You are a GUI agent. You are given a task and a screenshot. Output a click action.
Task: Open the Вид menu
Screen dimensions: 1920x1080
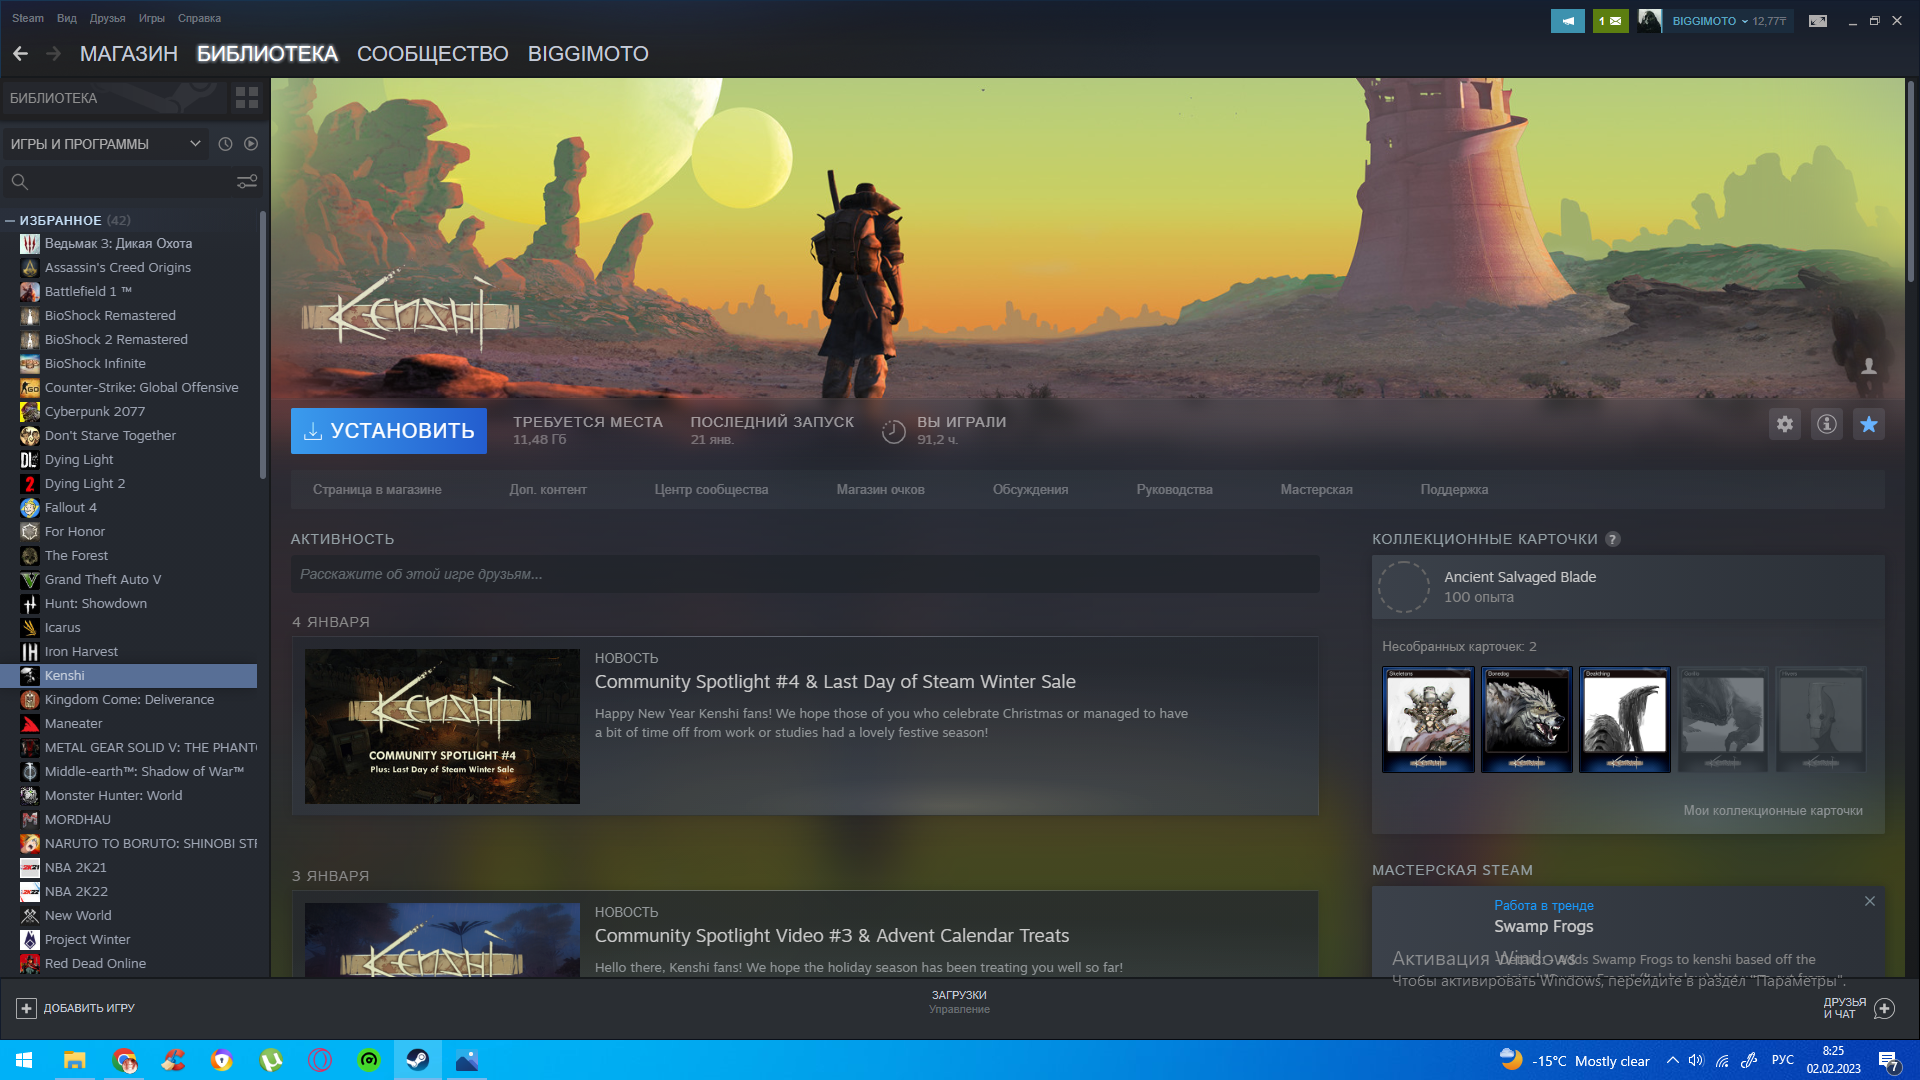pos(67,18)
